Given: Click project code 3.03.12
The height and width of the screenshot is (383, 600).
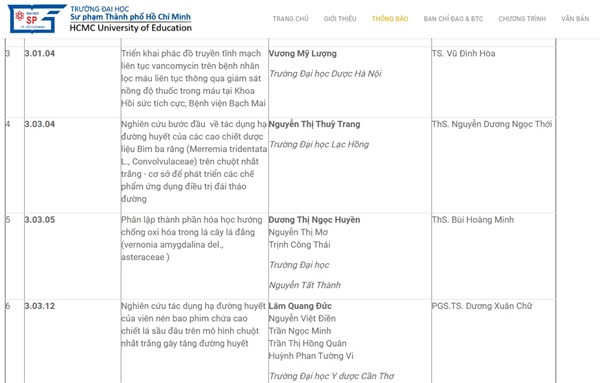Looking at the screenshot, I should coord(40,306).
